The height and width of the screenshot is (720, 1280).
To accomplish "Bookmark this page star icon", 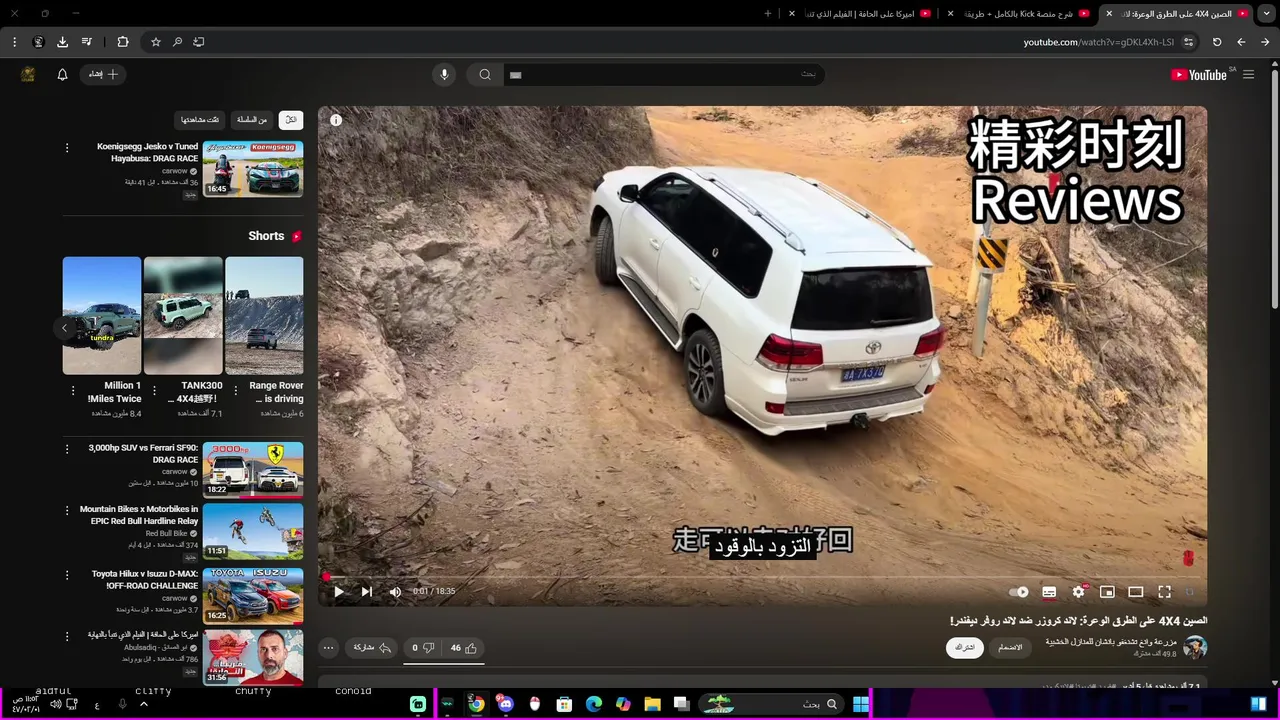I will click(156, 42).
